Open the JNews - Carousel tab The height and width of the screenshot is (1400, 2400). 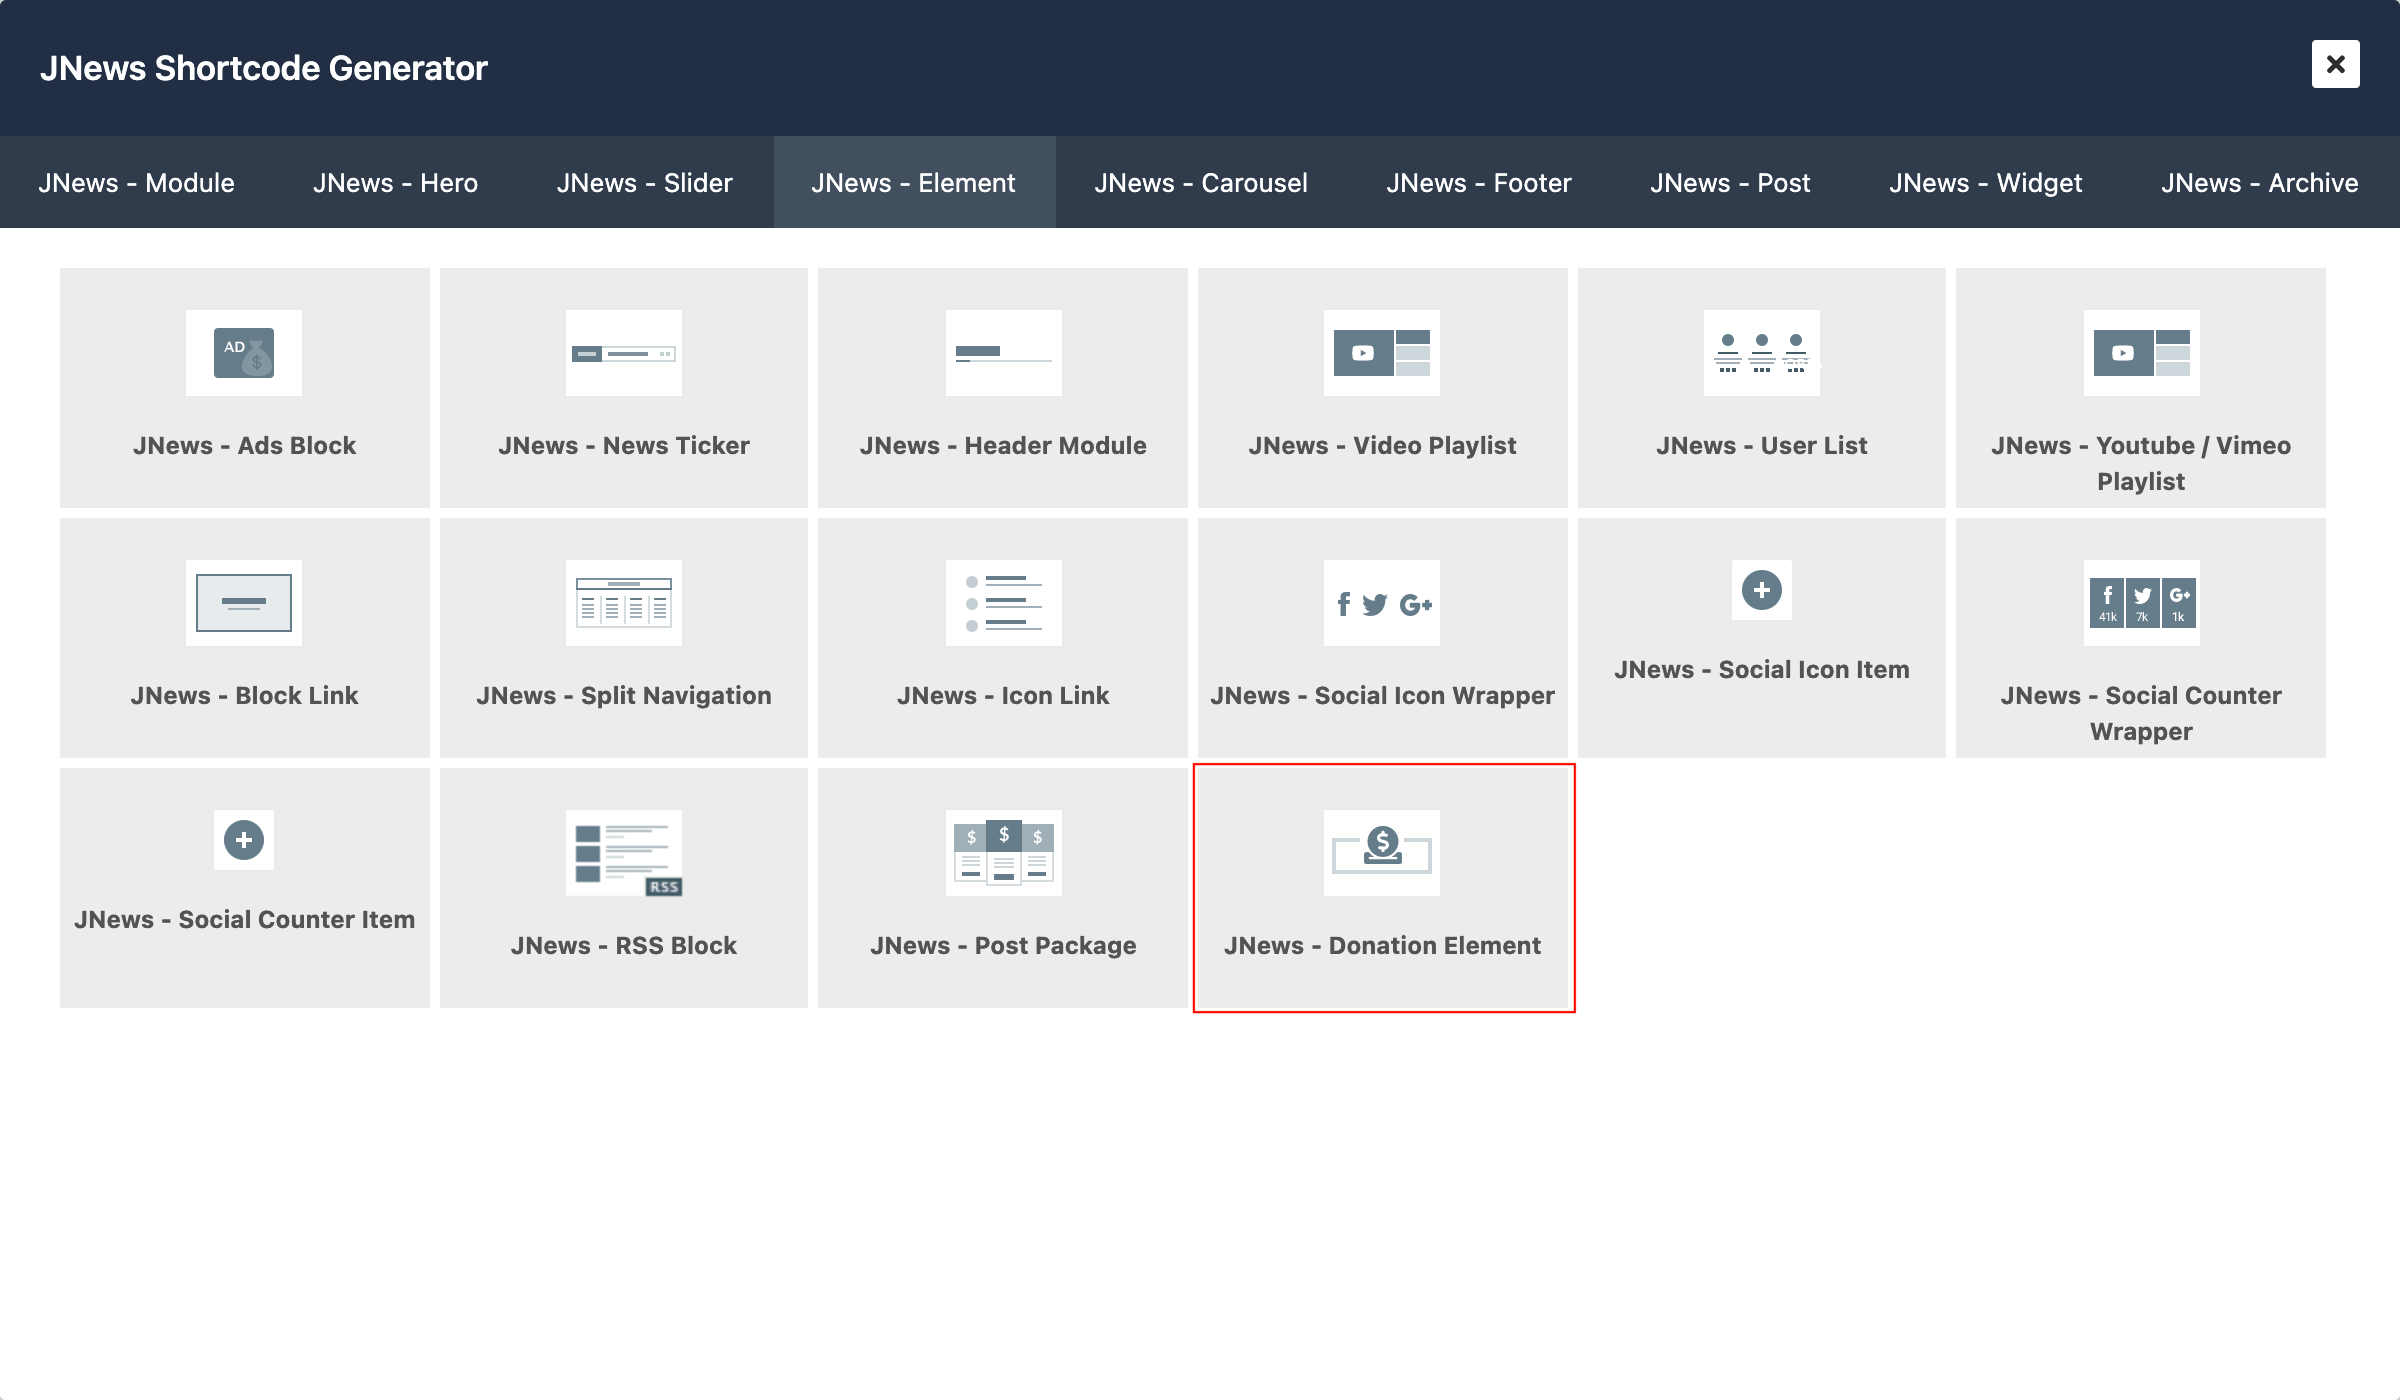(1201, 183)
